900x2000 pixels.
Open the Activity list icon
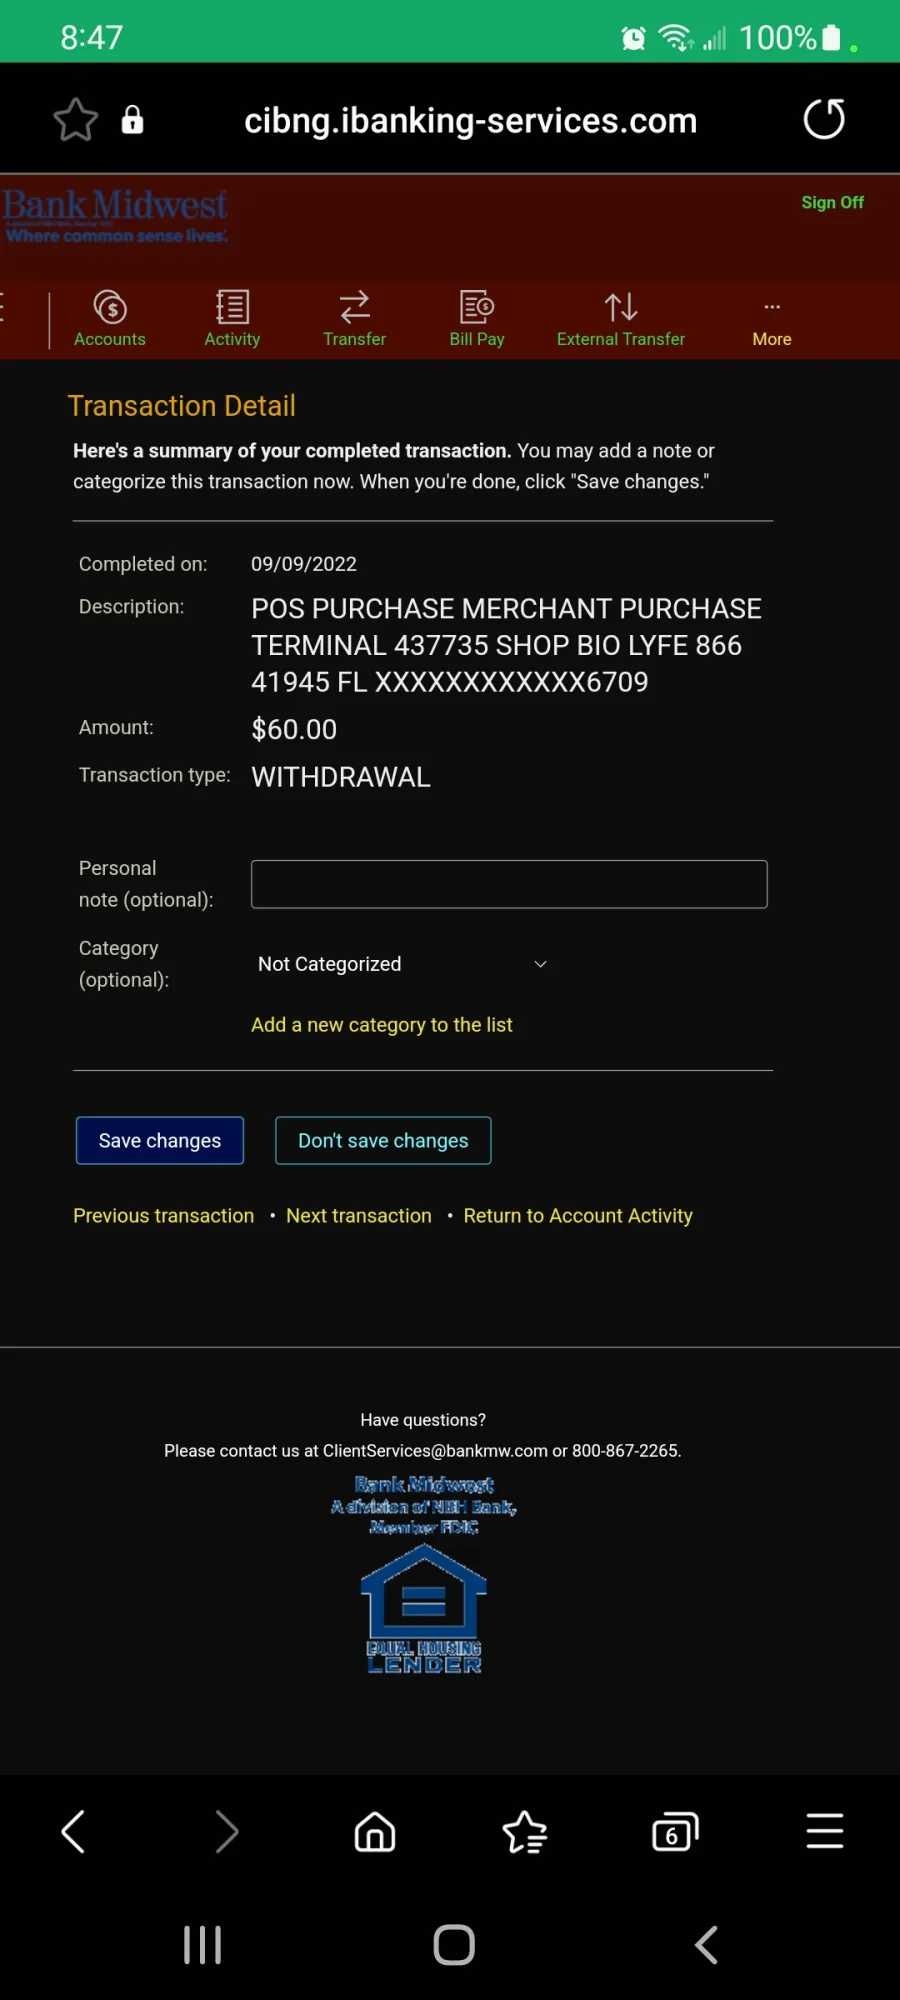point(232,307)
